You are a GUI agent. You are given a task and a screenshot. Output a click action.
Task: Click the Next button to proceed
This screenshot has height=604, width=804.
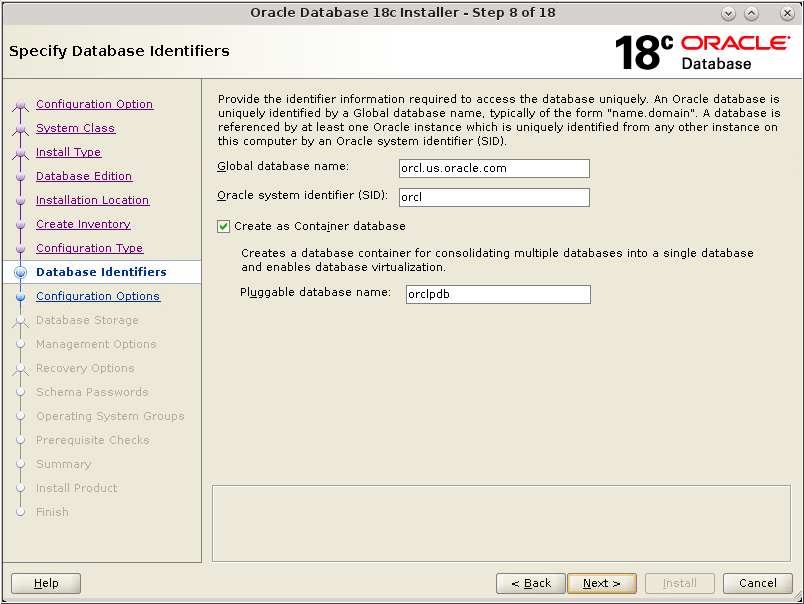coord(602,583)
